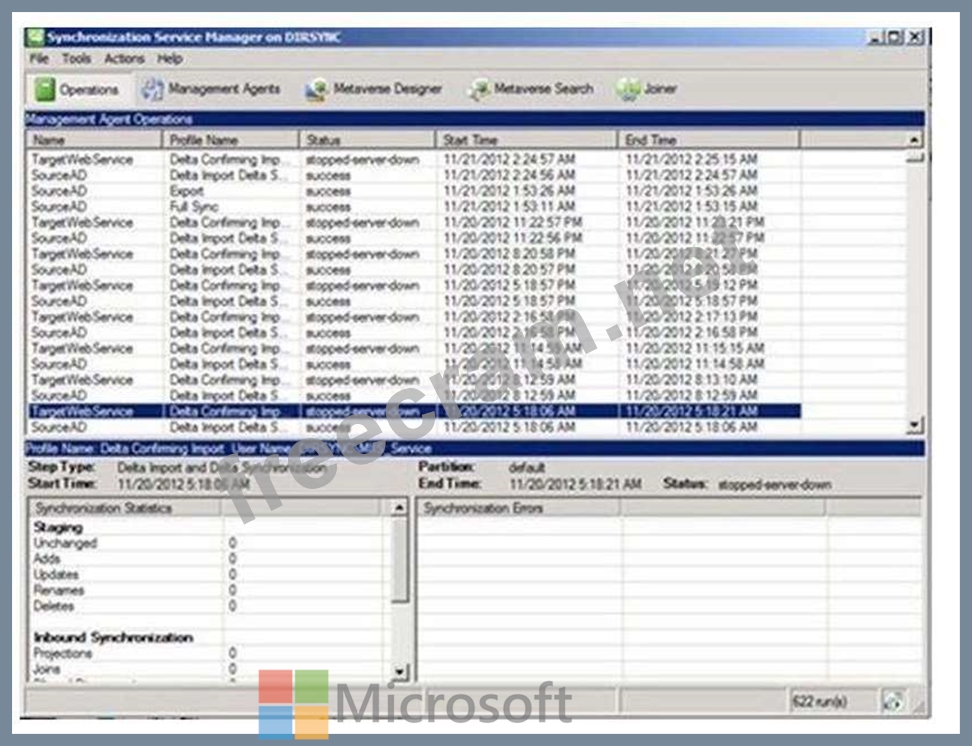Image resolution: width=972 pixels, height=746 pixels.
Task: Sort by Profile Name column header
Action: (x=231, y=140)
